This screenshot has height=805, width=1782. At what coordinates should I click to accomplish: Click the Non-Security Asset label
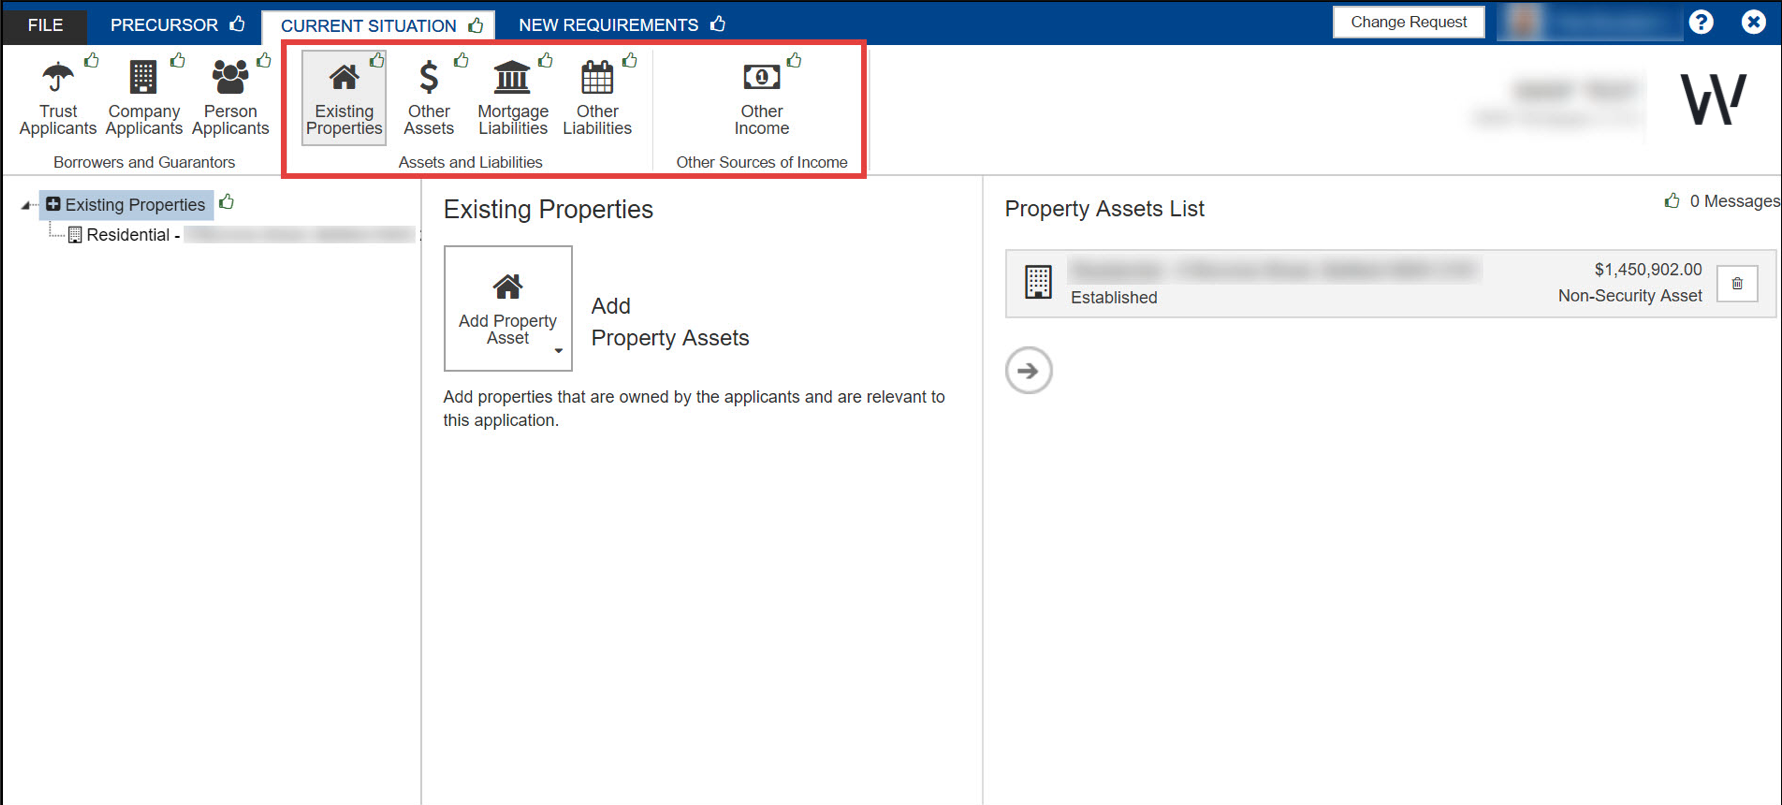pos(1630,296)
